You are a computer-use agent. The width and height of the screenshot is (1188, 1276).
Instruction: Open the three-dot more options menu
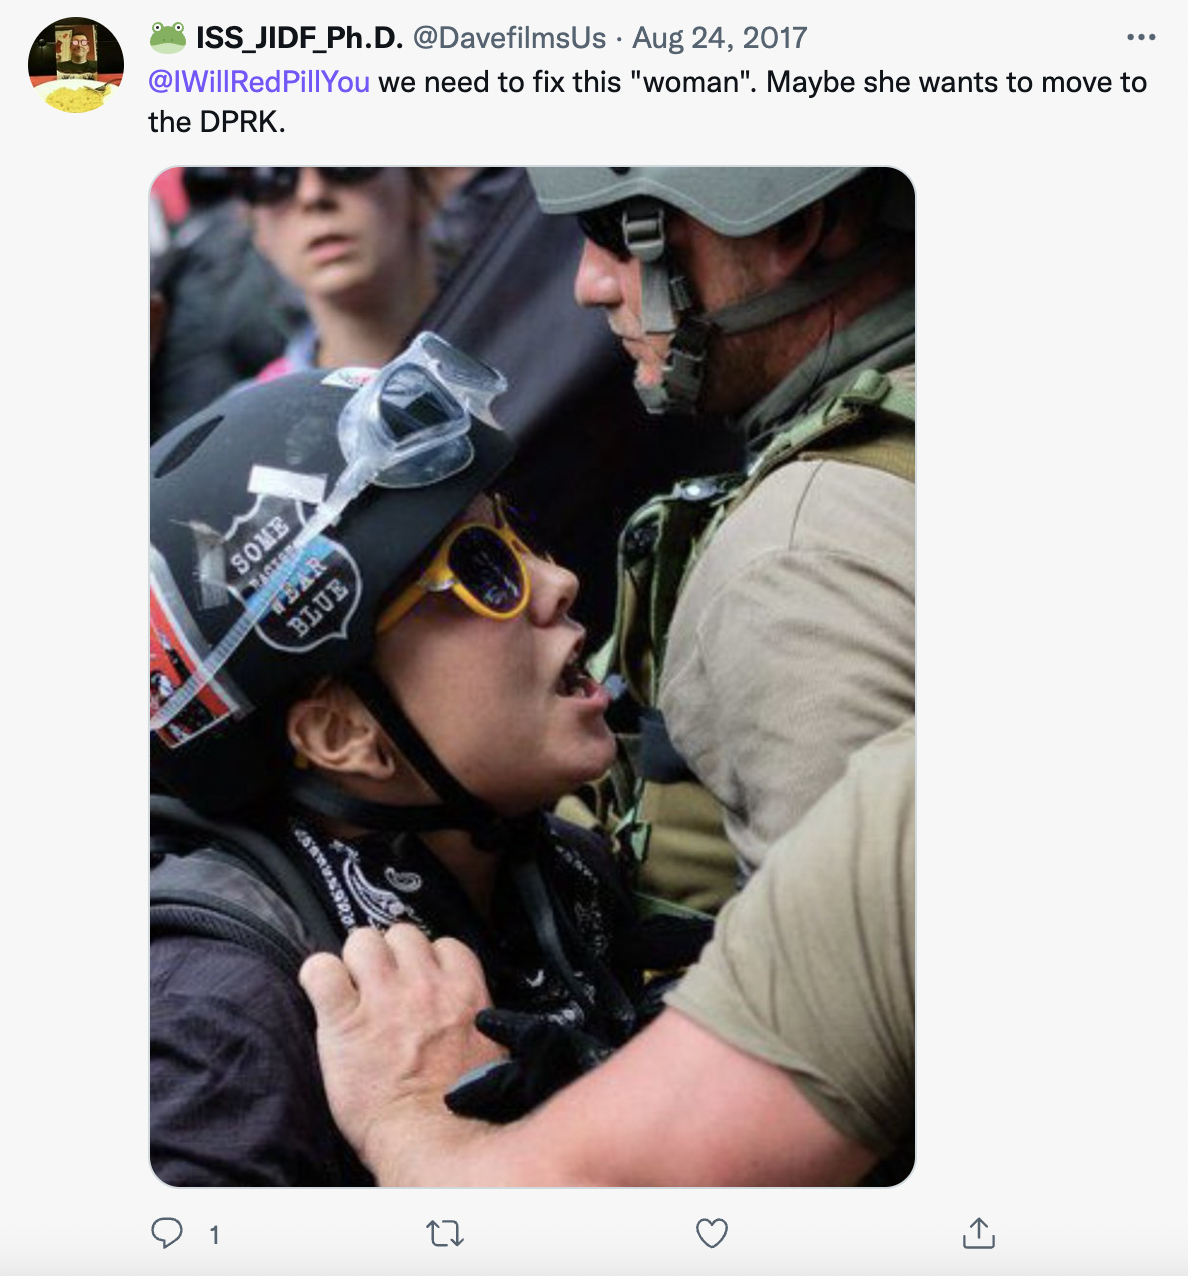pyautogui.click(x=1141, y=38)
